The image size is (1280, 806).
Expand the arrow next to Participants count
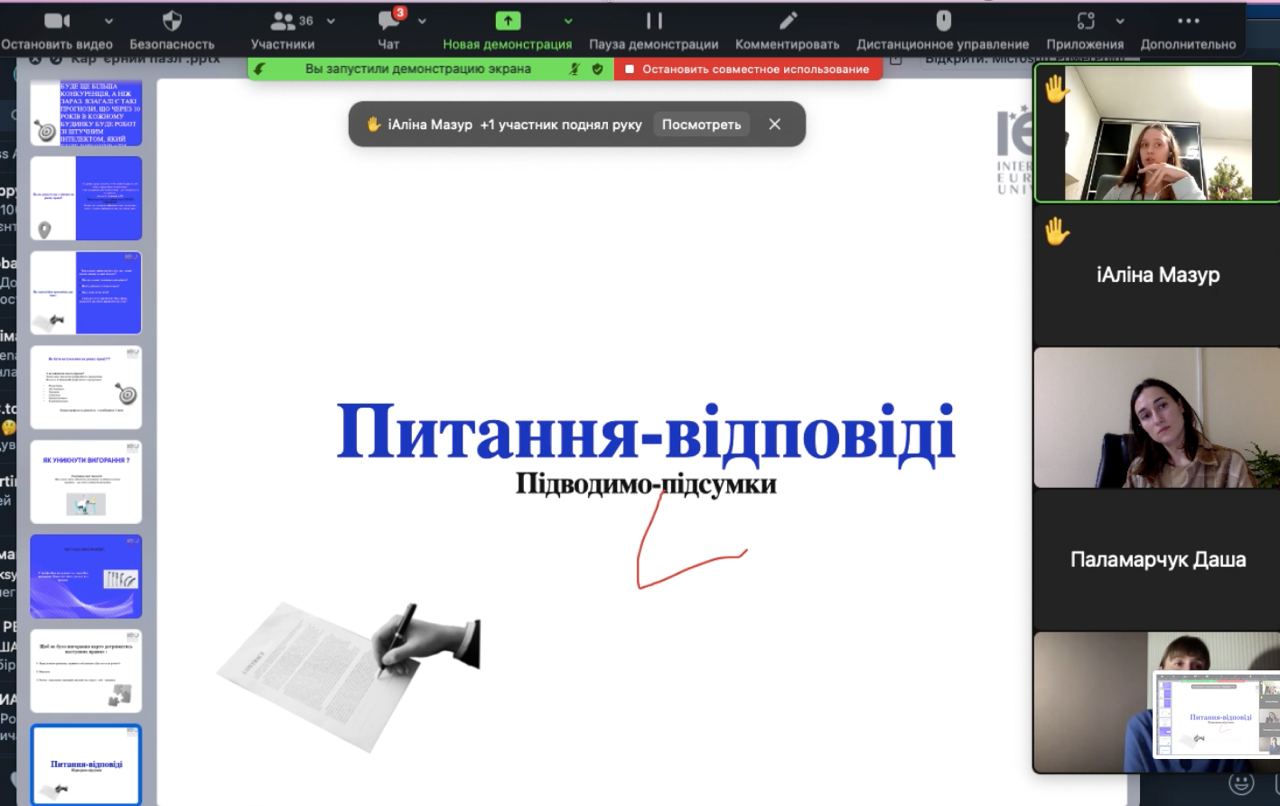(x=331, y=21)
